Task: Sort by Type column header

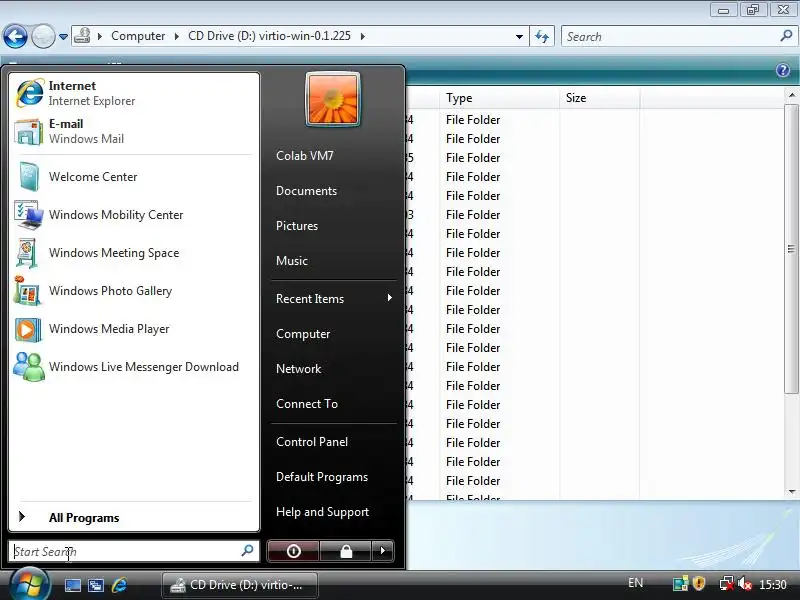Action: (499, 97)
